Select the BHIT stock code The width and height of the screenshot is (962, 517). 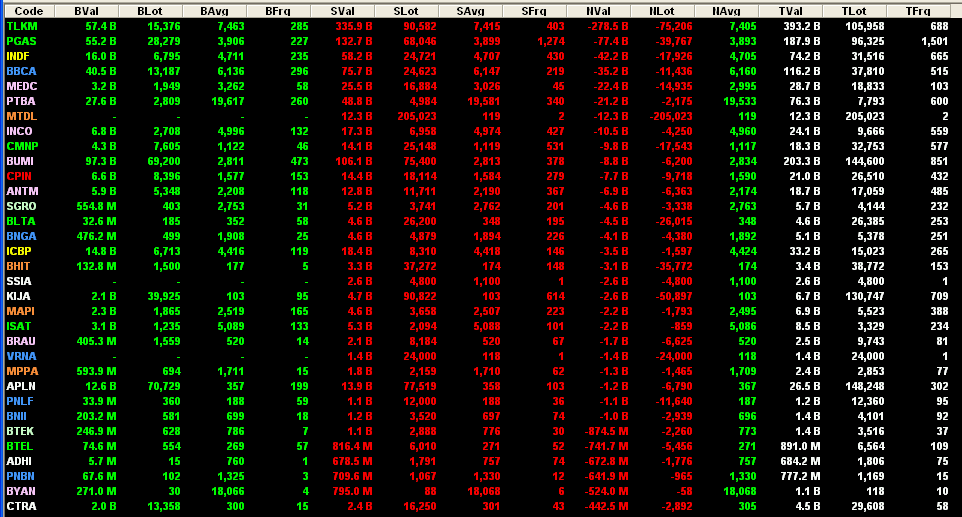(x=18, y=267)
